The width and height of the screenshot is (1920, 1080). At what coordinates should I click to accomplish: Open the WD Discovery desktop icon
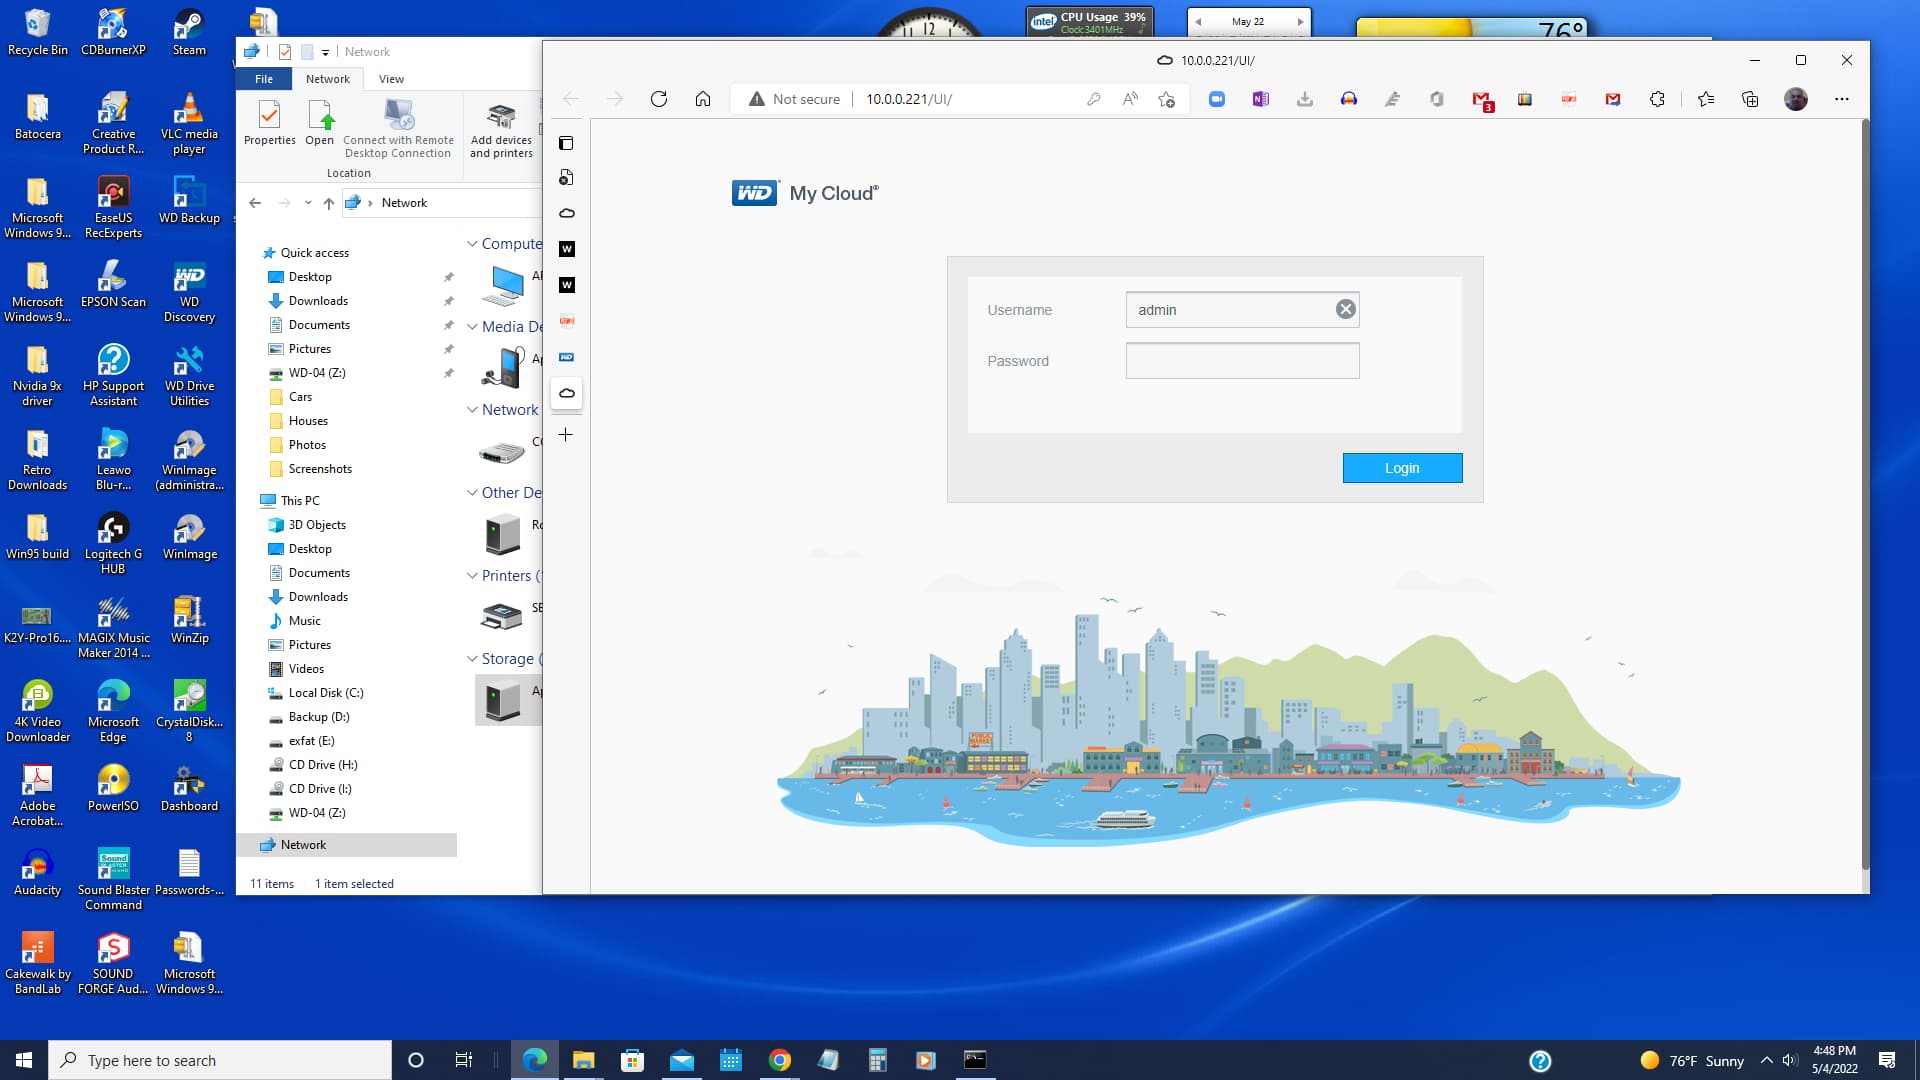(x=189, y=292)
